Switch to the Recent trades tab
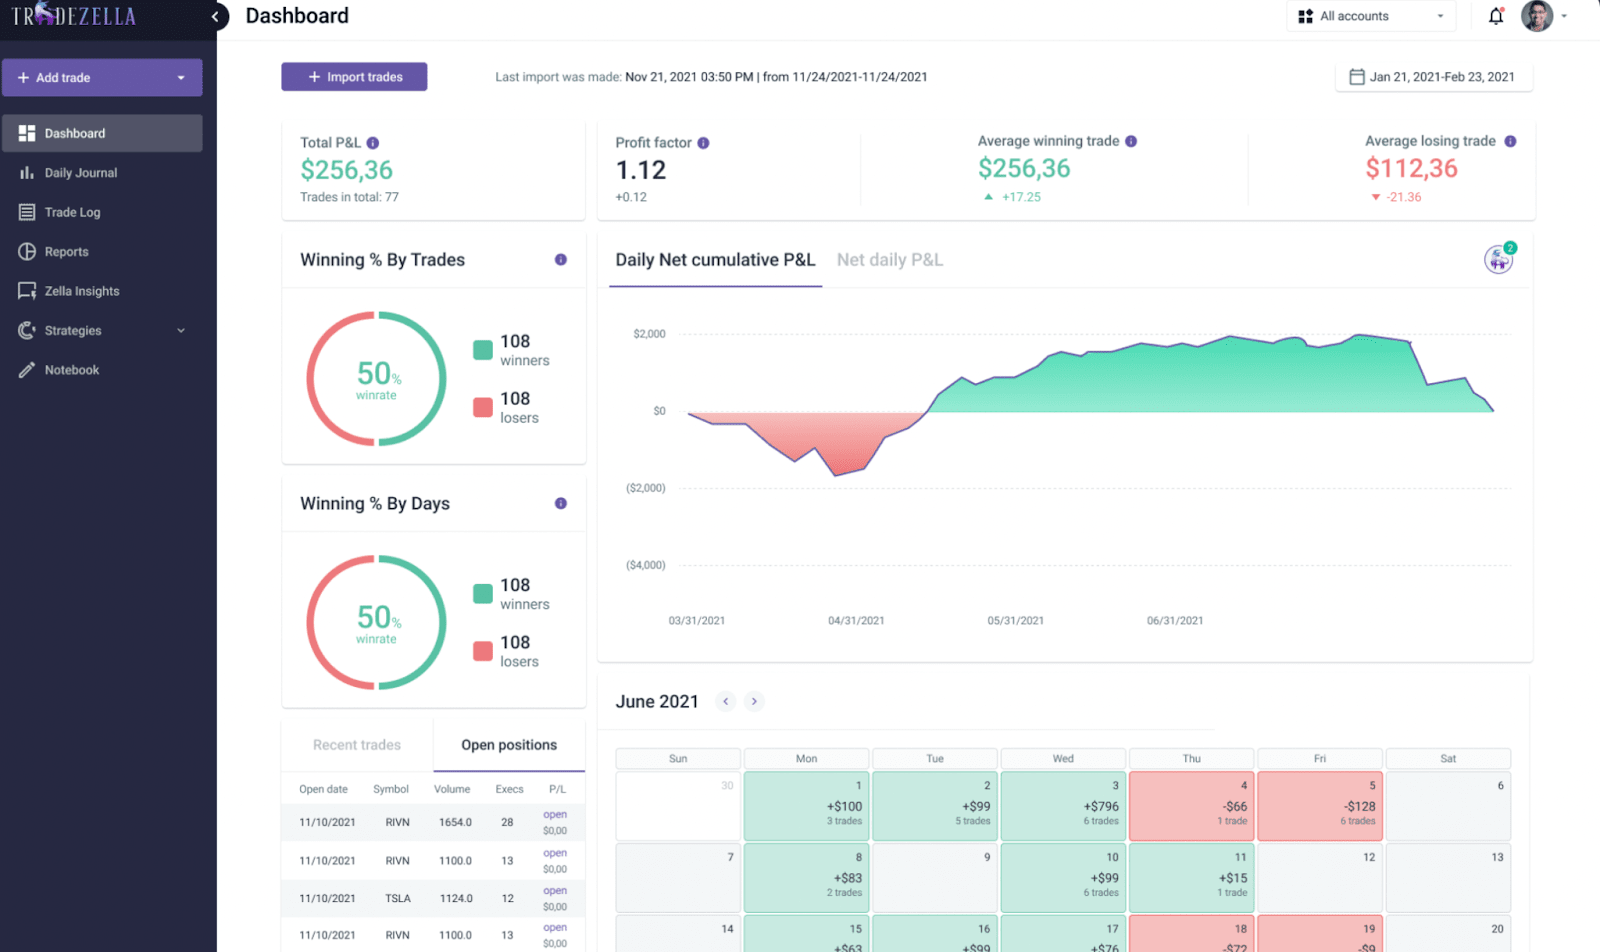 coord(356,745)
